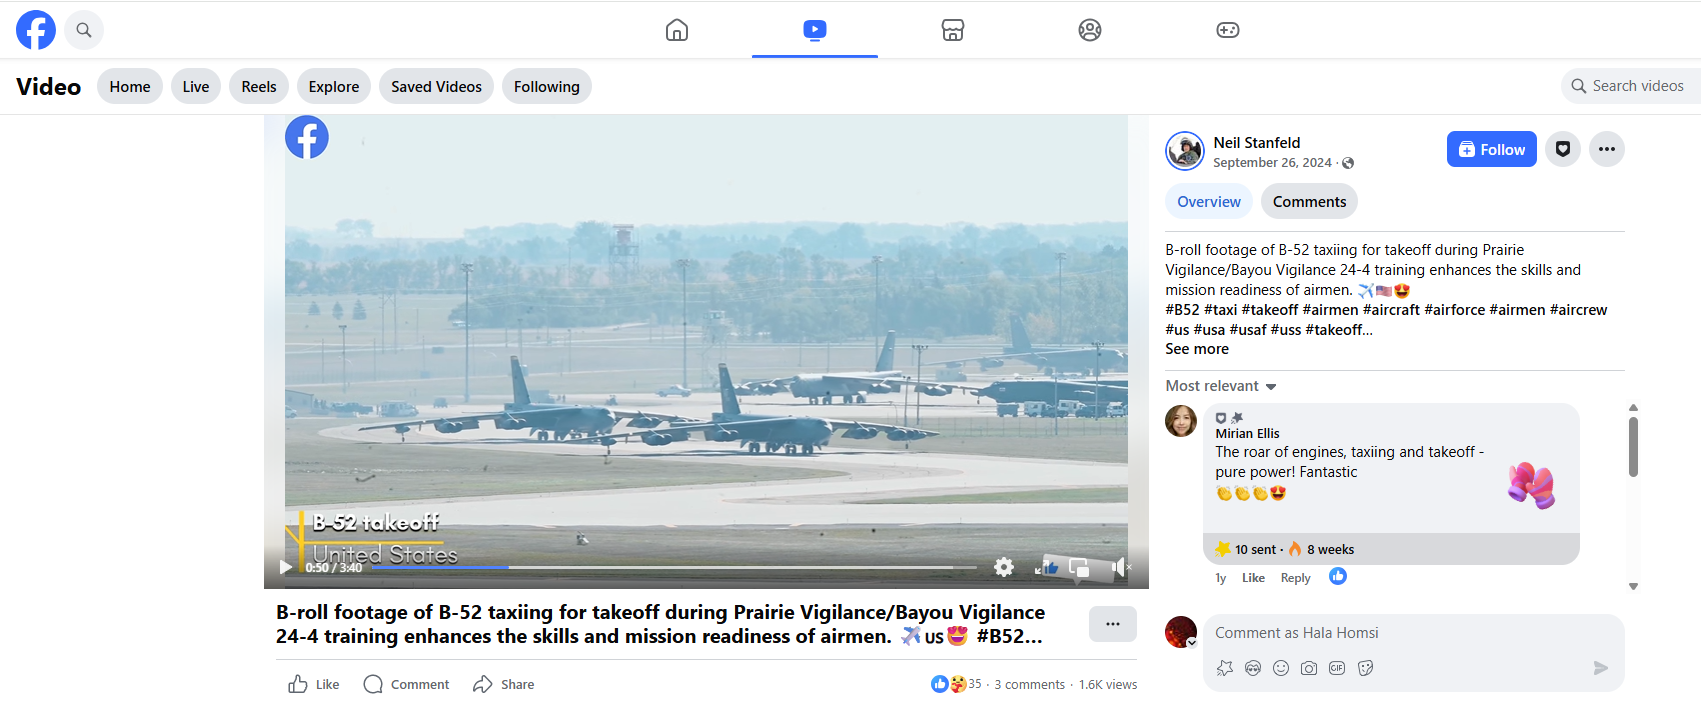The image size is (1701, 704).
Task: Open the sticker picker in comment box
Action: pyautogui.click(x=1365, y=668)
